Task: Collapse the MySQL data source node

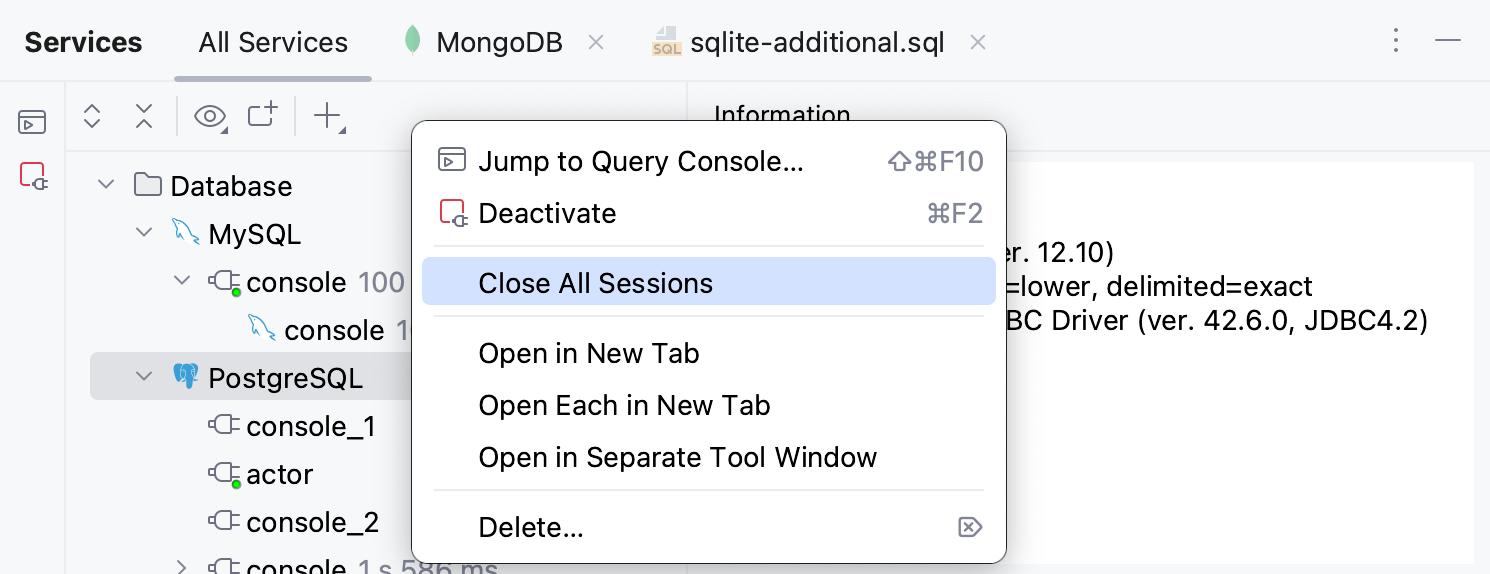Action: coord(144,233)
